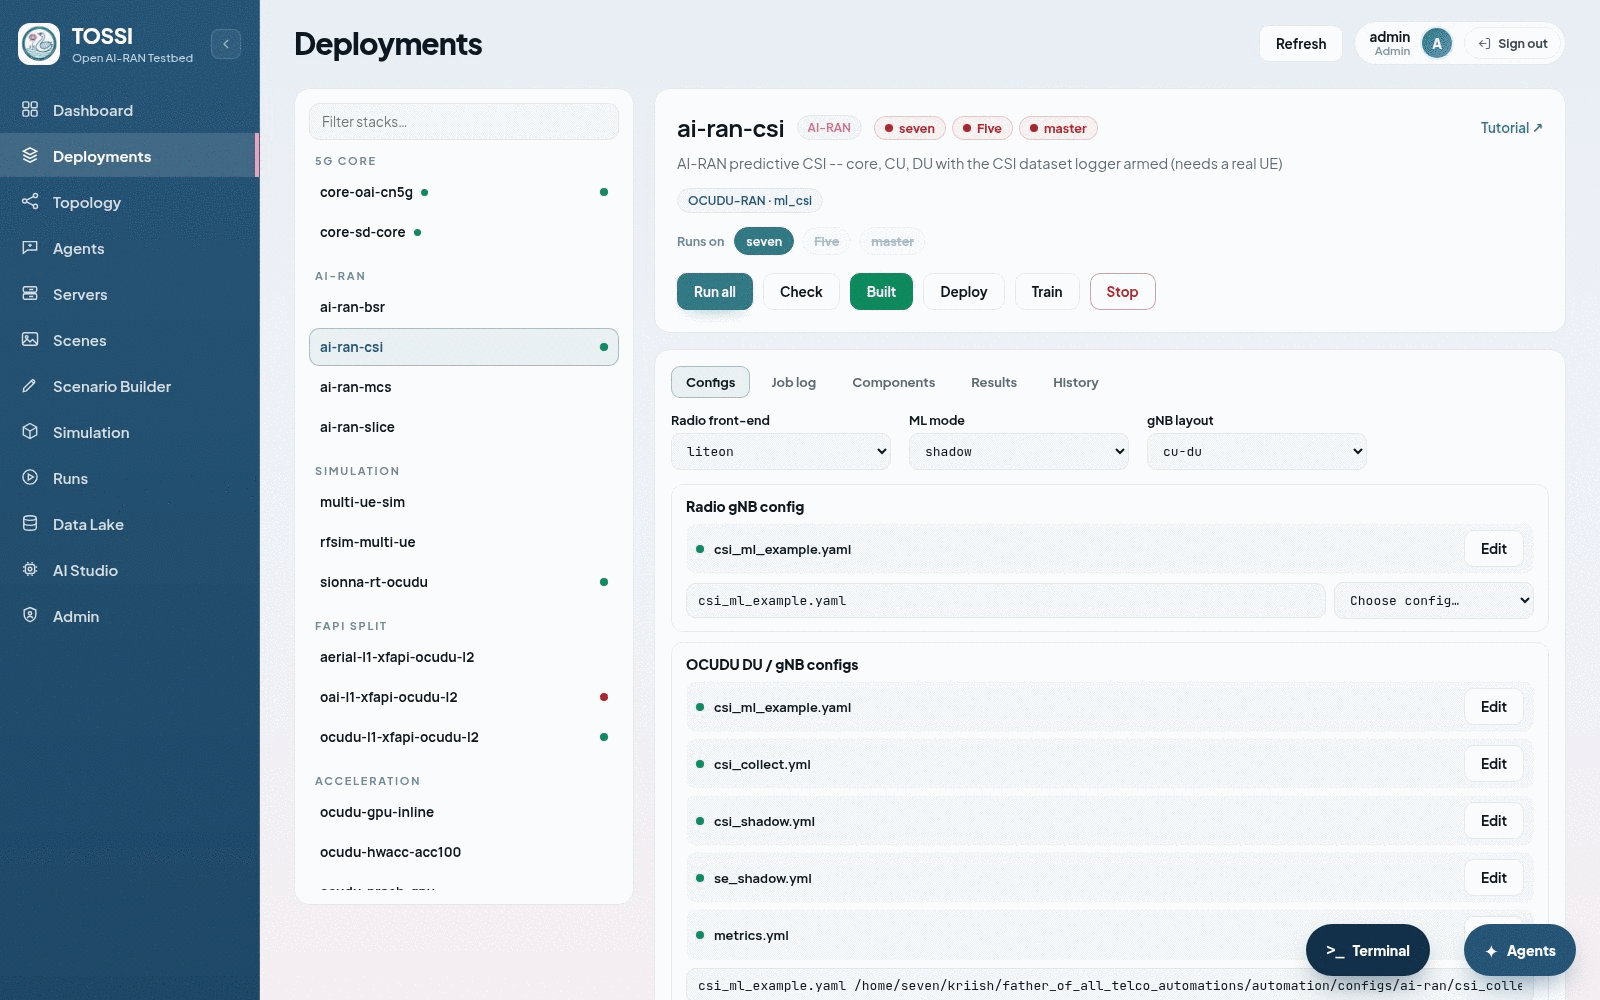Toggle Runs on host seven

pyautogui.click(x=764, y=241)
